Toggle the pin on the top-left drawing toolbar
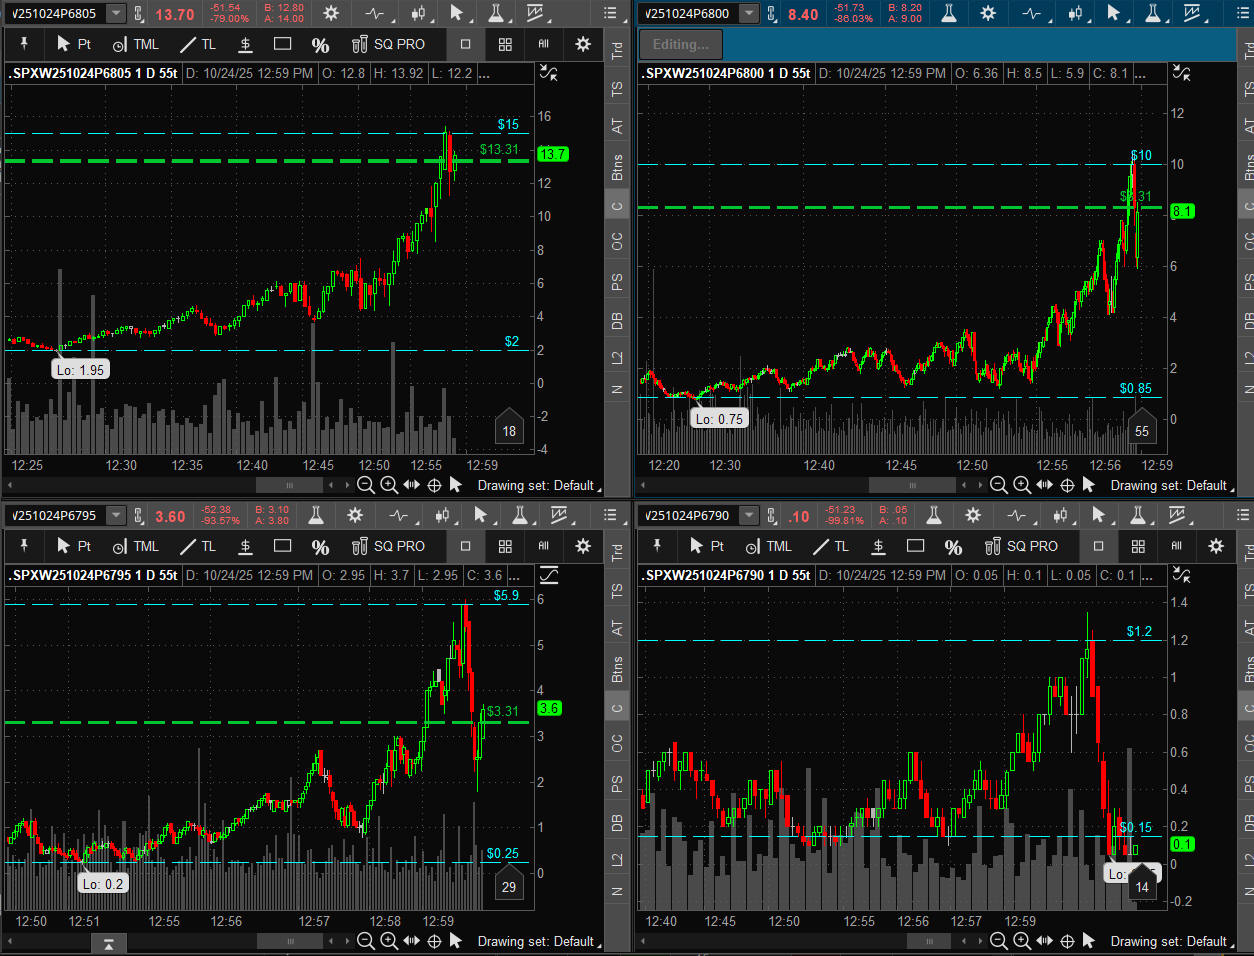 click(24, 44)
